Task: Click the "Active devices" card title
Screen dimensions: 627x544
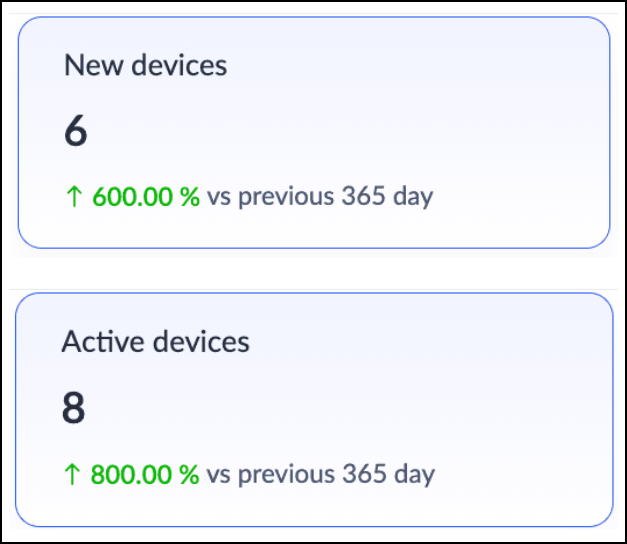Action: (155, 342)
